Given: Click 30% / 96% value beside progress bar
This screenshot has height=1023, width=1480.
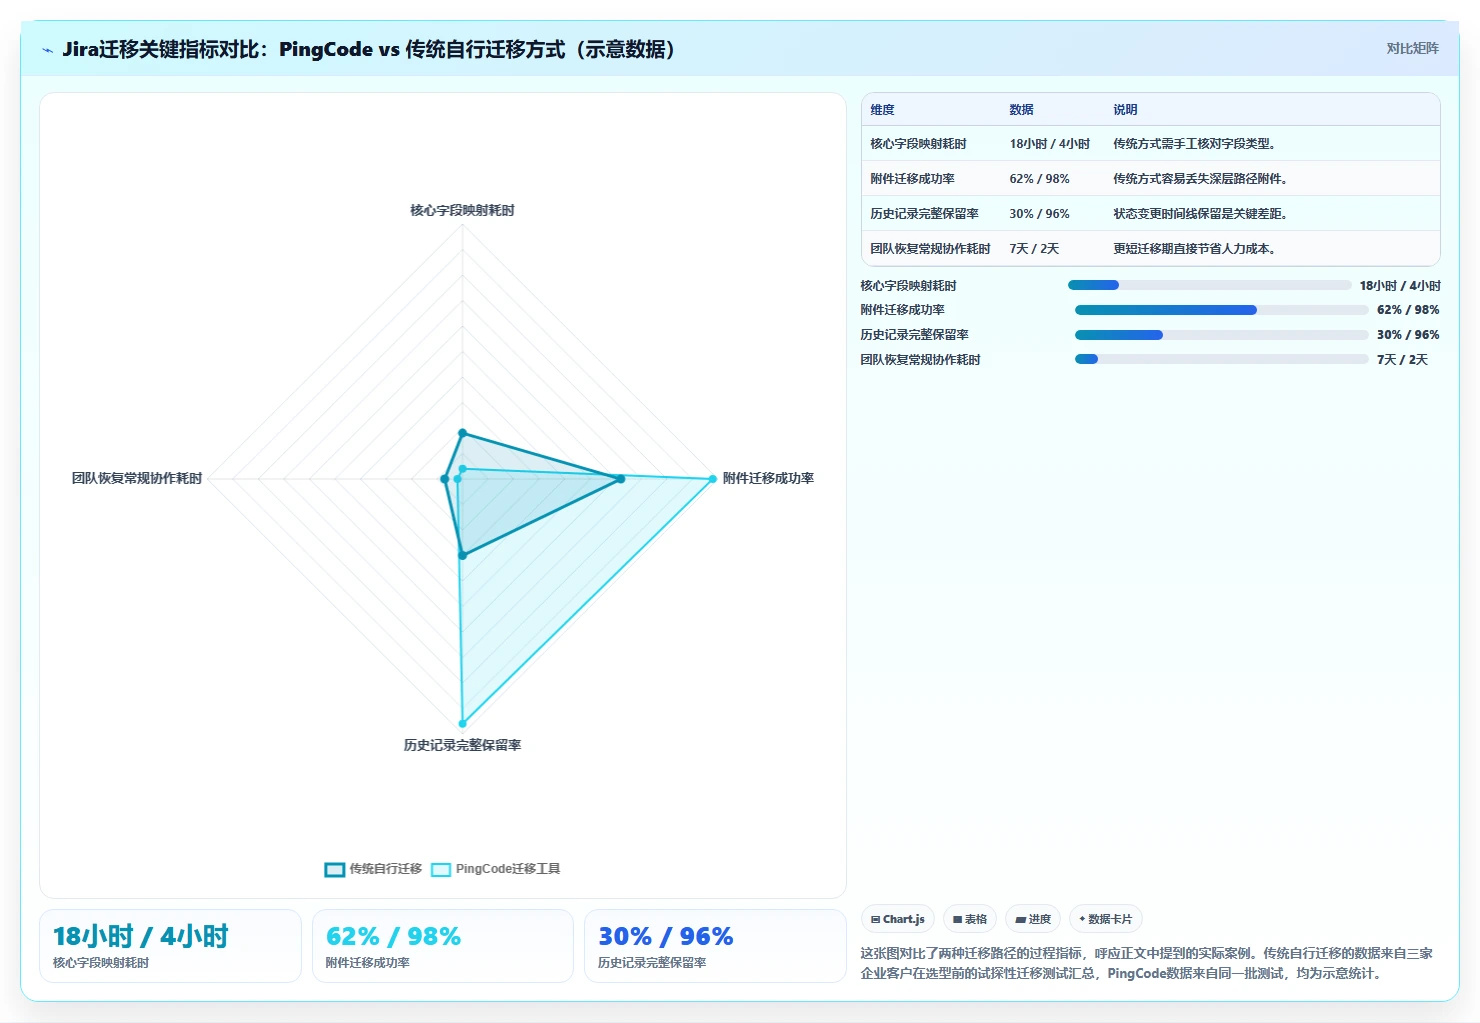Looking at the screenshot, I should (1408, 335).
